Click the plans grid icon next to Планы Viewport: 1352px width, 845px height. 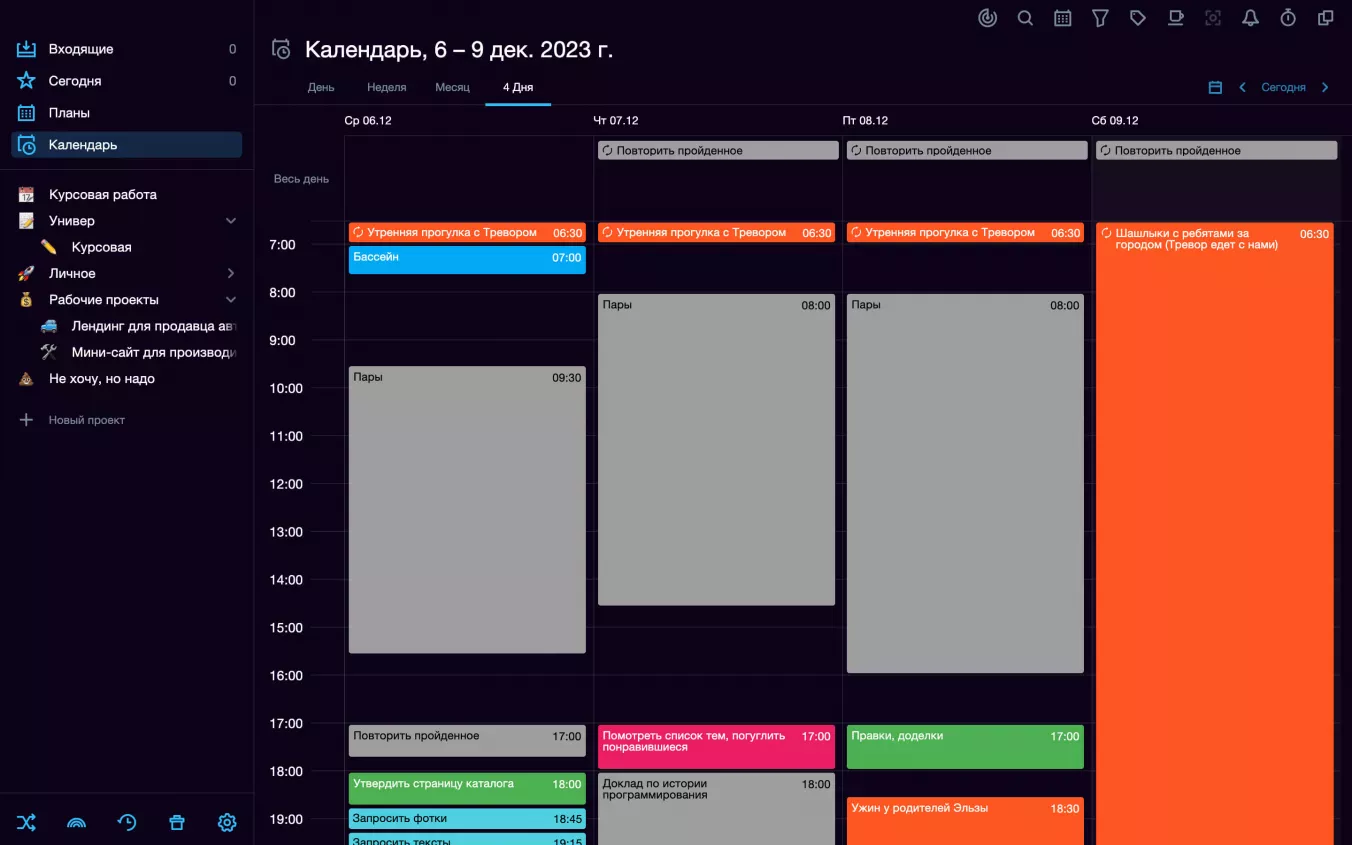point(27,113)
